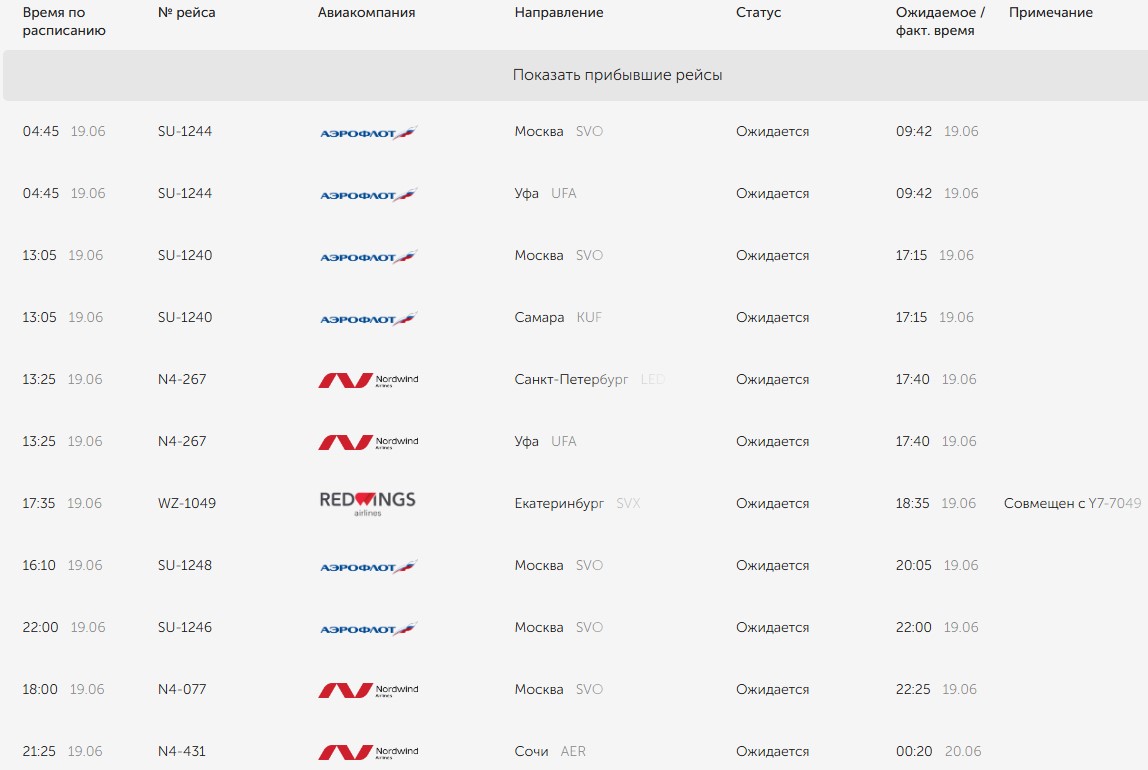Screen dimensions: 1148x770
Task: Open flight number WZ-1049
Action: click(186, 503)
